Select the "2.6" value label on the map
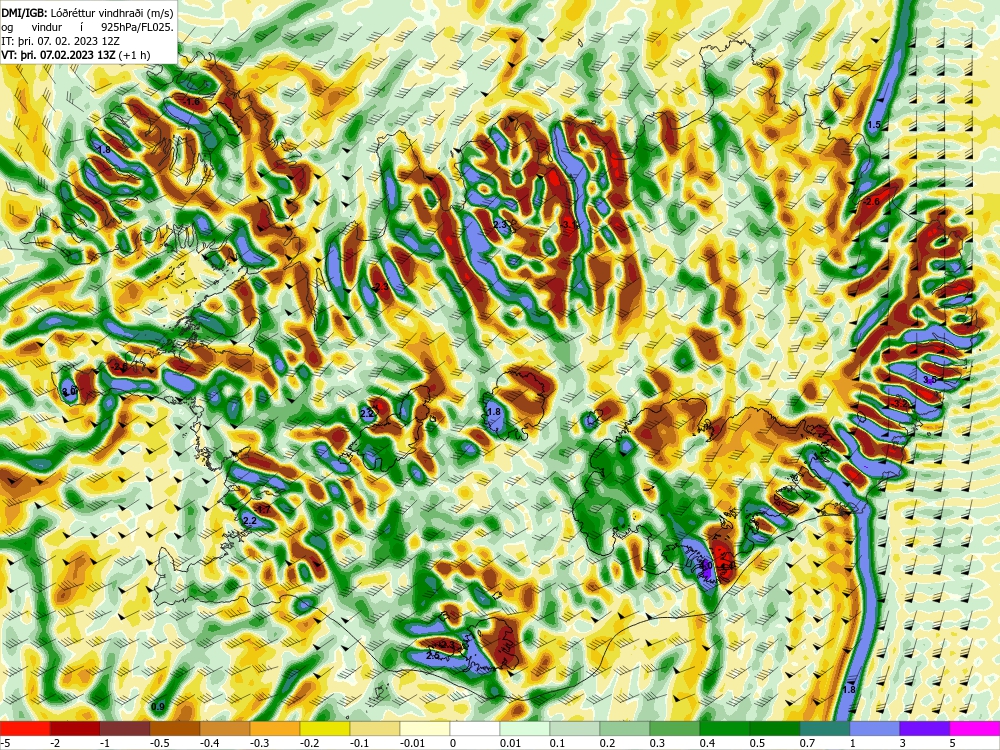The width and height of the screenshot is (1000, 750). point(873,202)
